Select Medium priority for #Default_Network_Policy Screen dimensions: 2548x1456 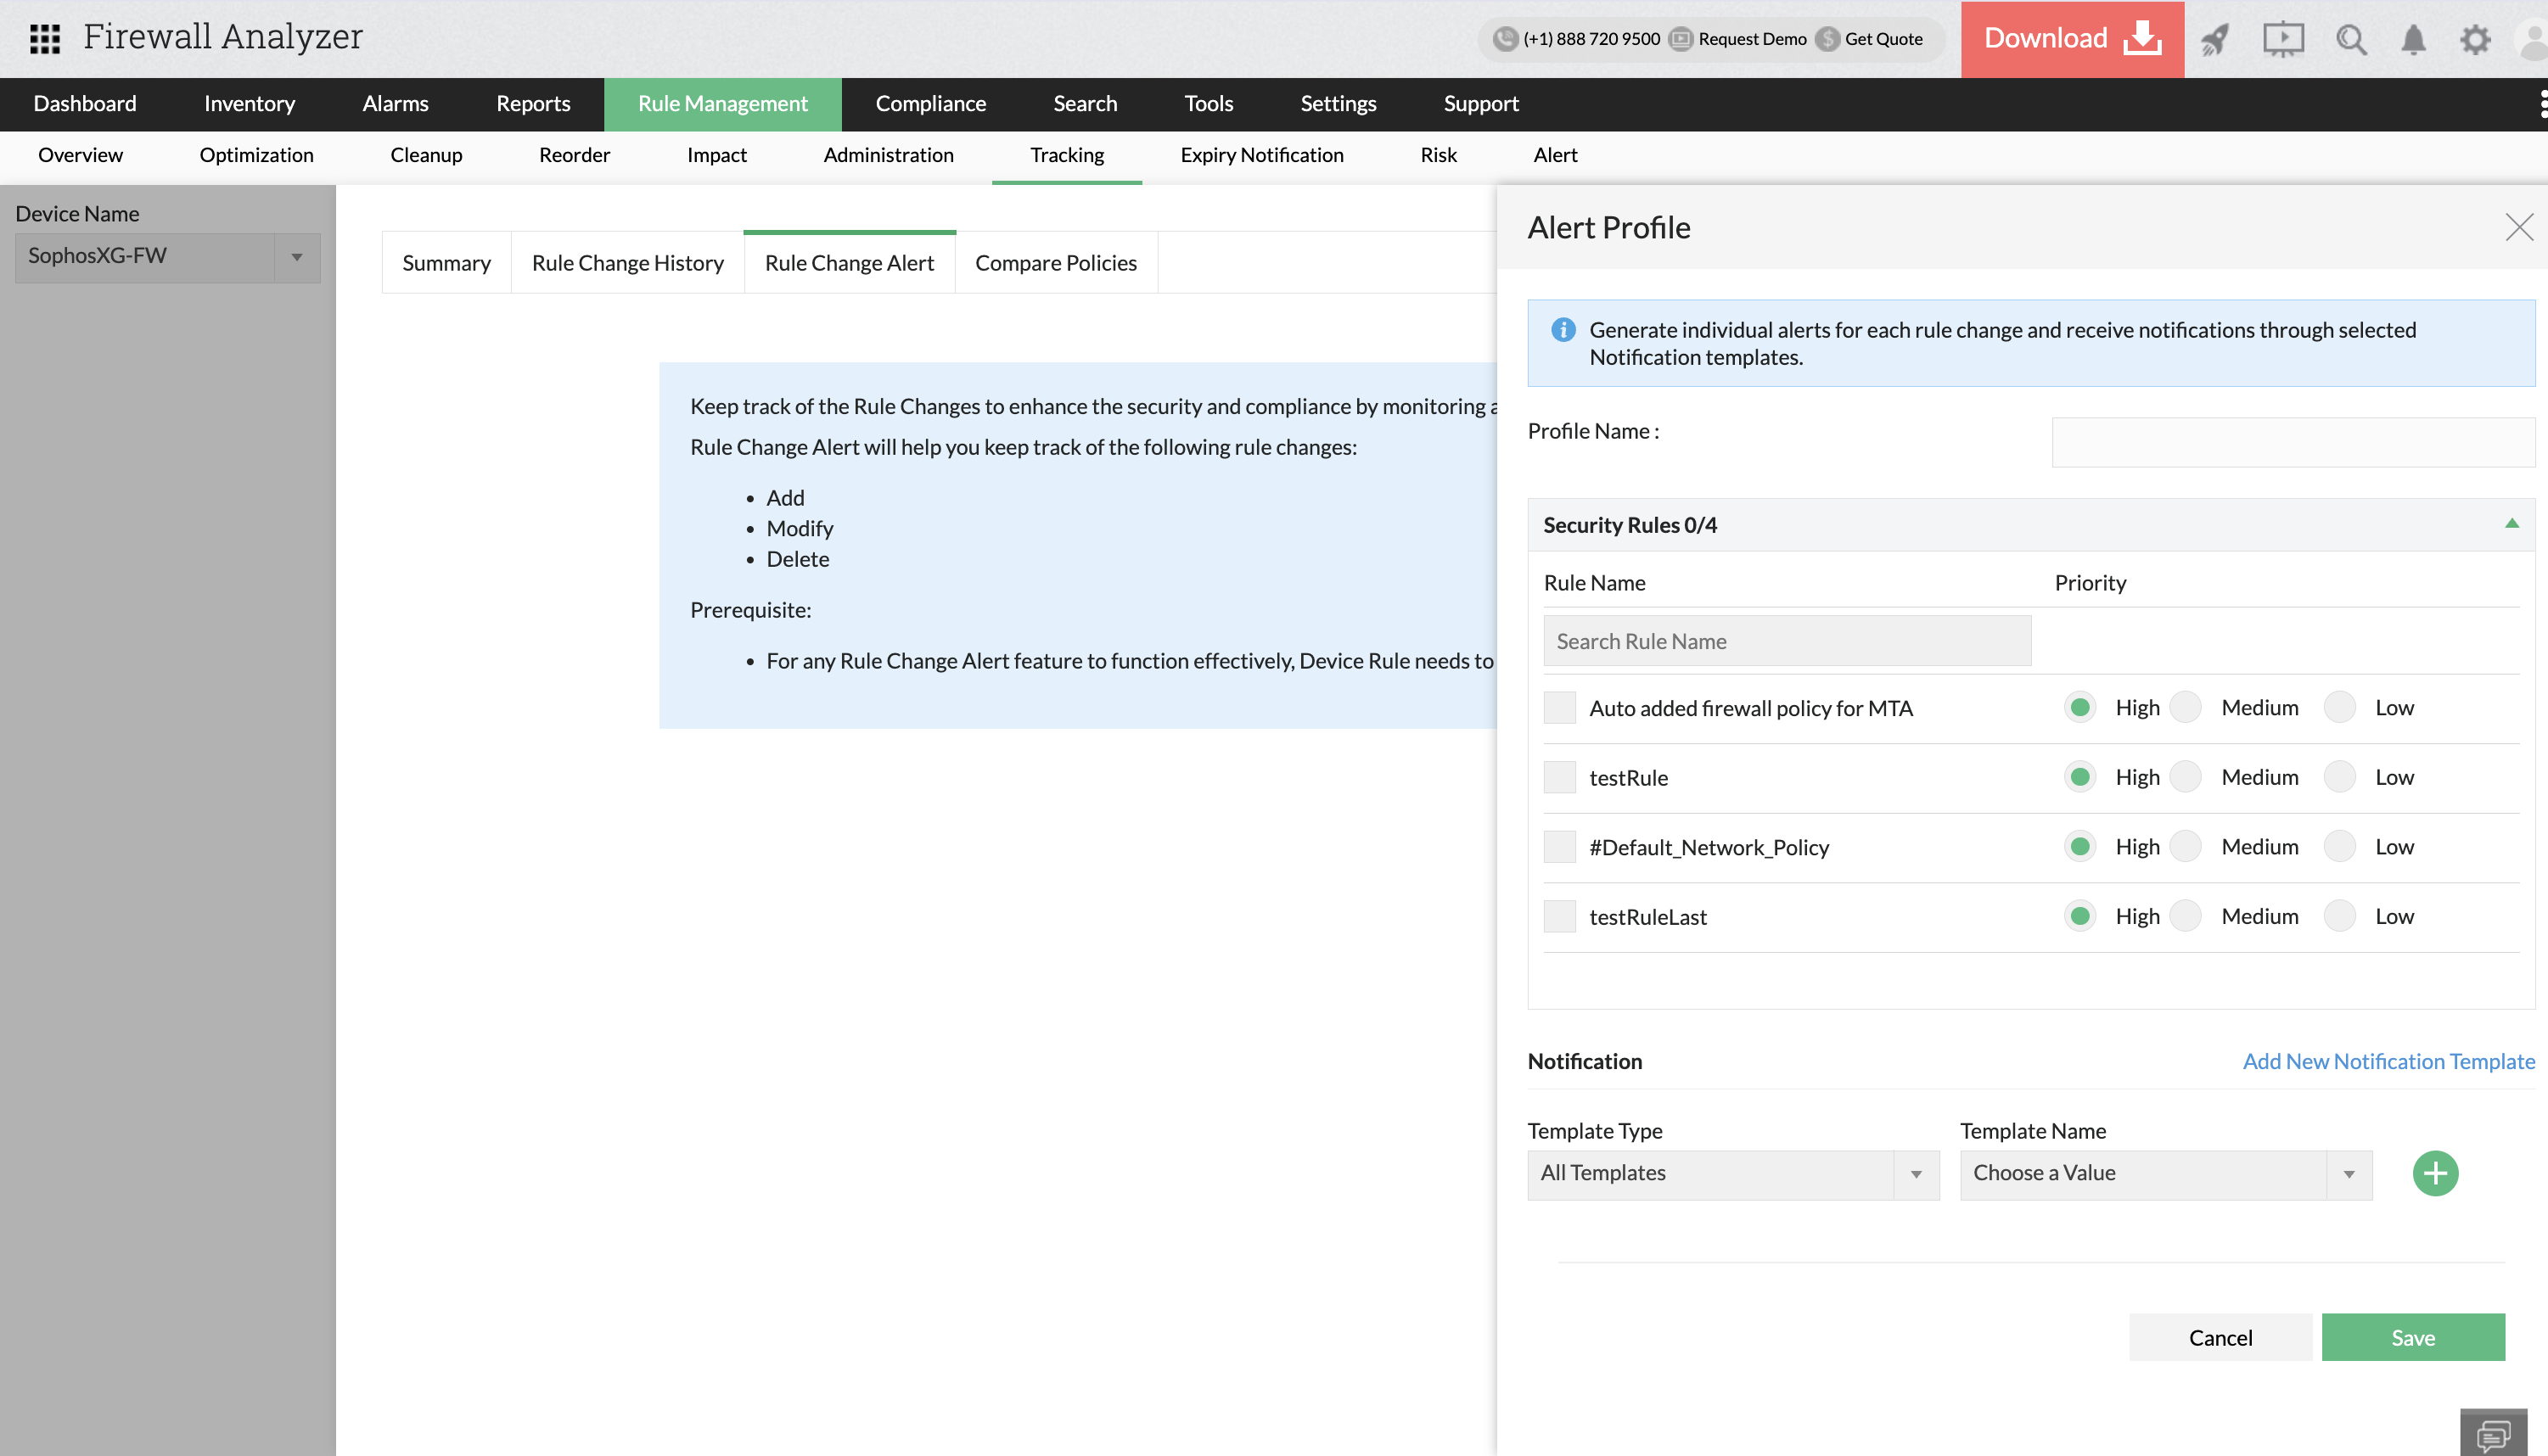point(2186,846)
